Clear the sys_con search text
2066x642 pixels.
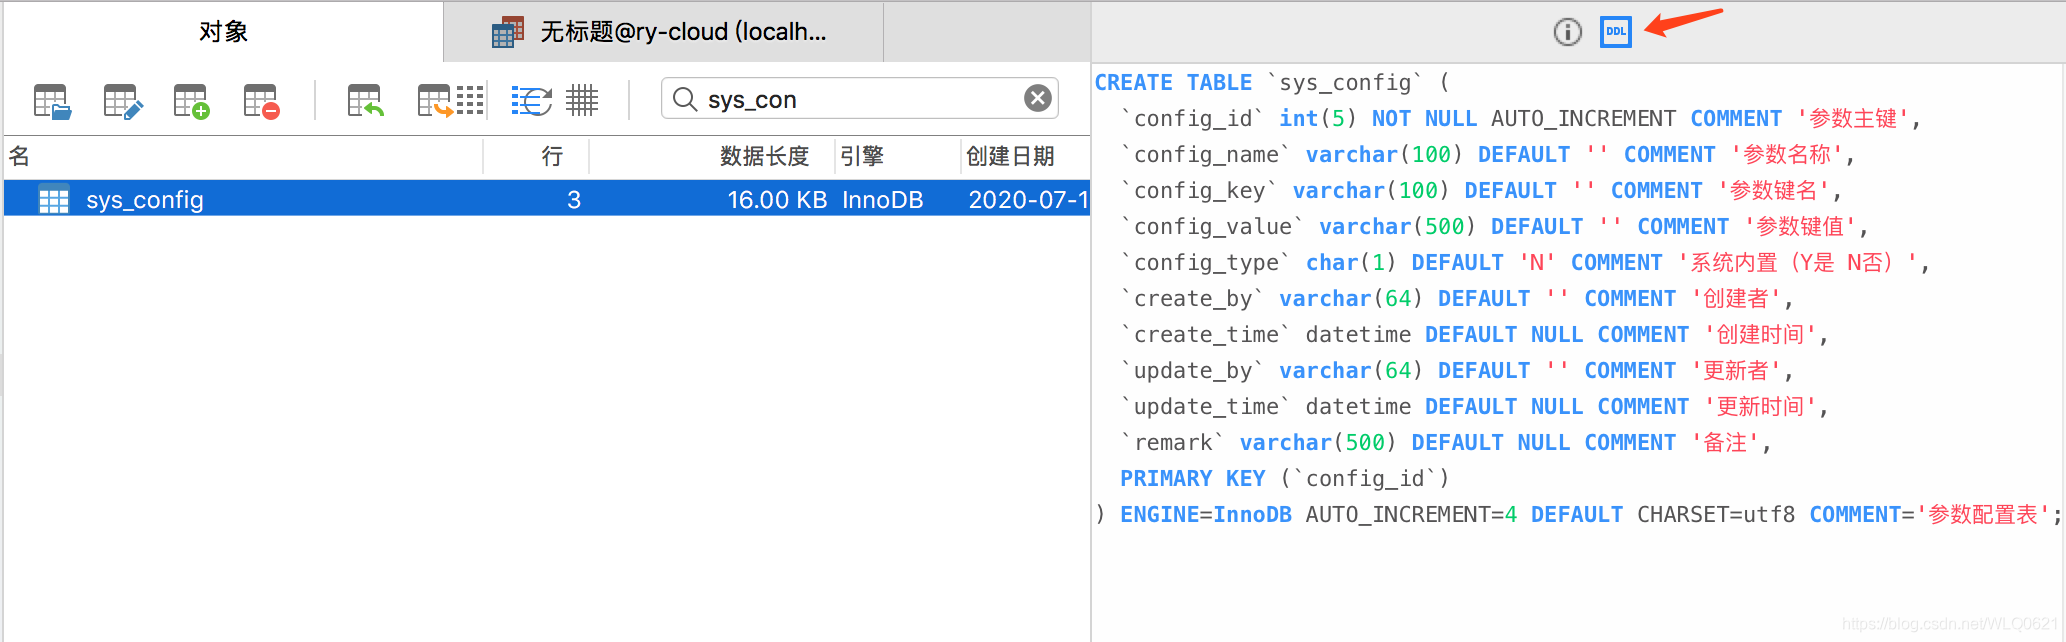click(x=1038, y=98)
